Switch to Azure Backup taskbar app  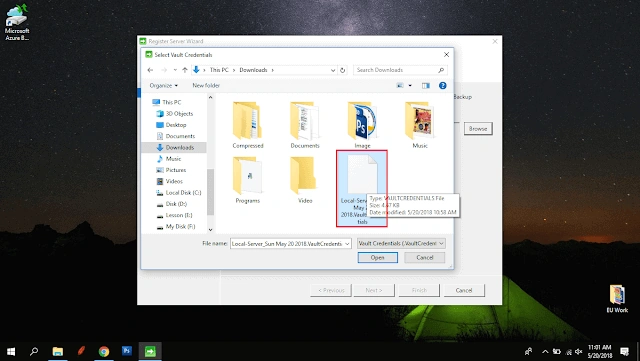(150, 351)
